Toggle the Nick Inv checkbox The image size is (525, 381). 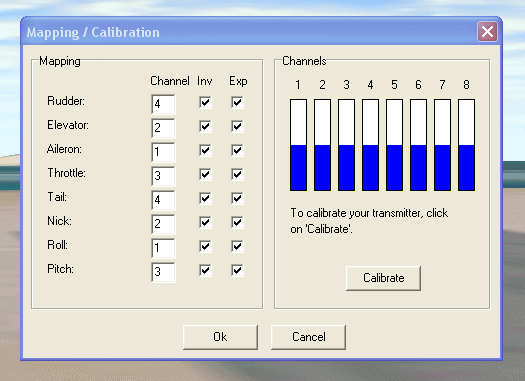coord(205,222)
